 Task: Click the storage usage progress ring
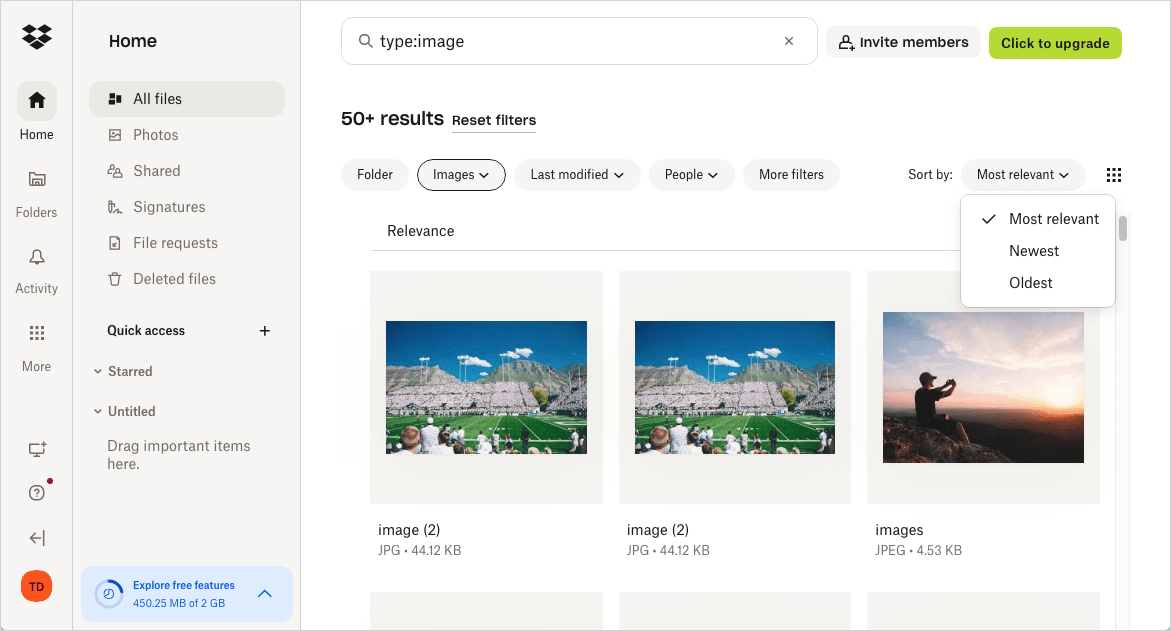(x=109, y=594)
